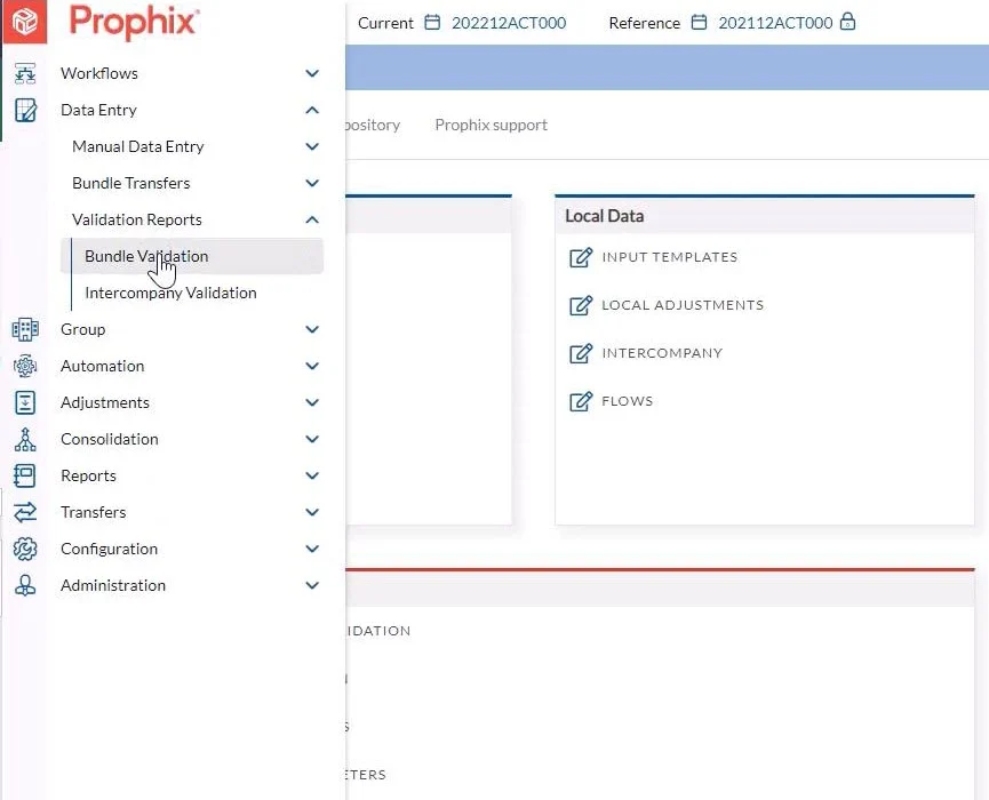
Task: Expand the Bundle Transfers chevron
Action: point(312,183)
